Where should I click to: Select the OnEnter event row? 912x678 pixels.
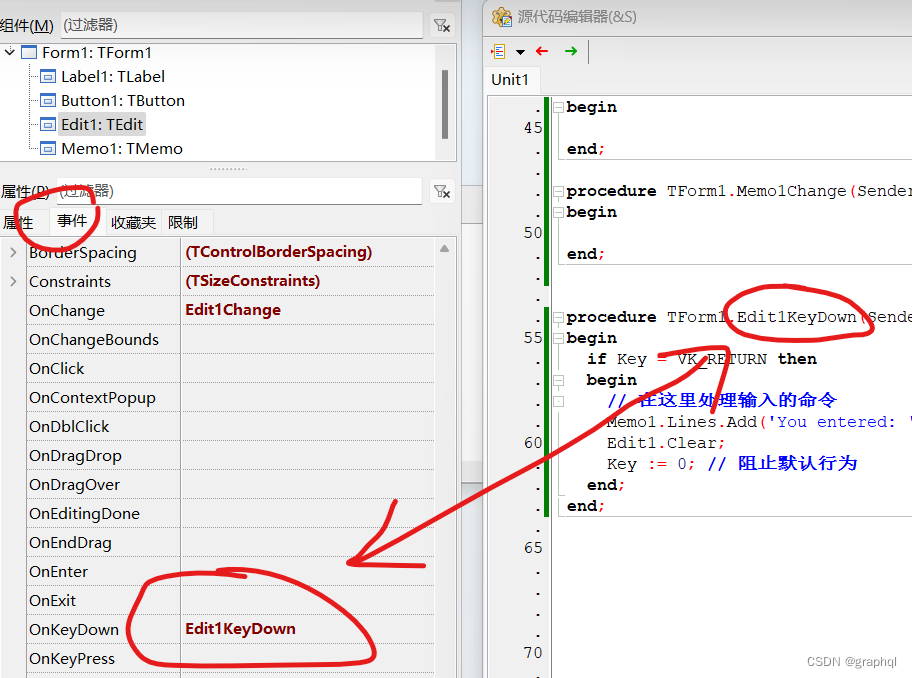[x=230, y=572]
